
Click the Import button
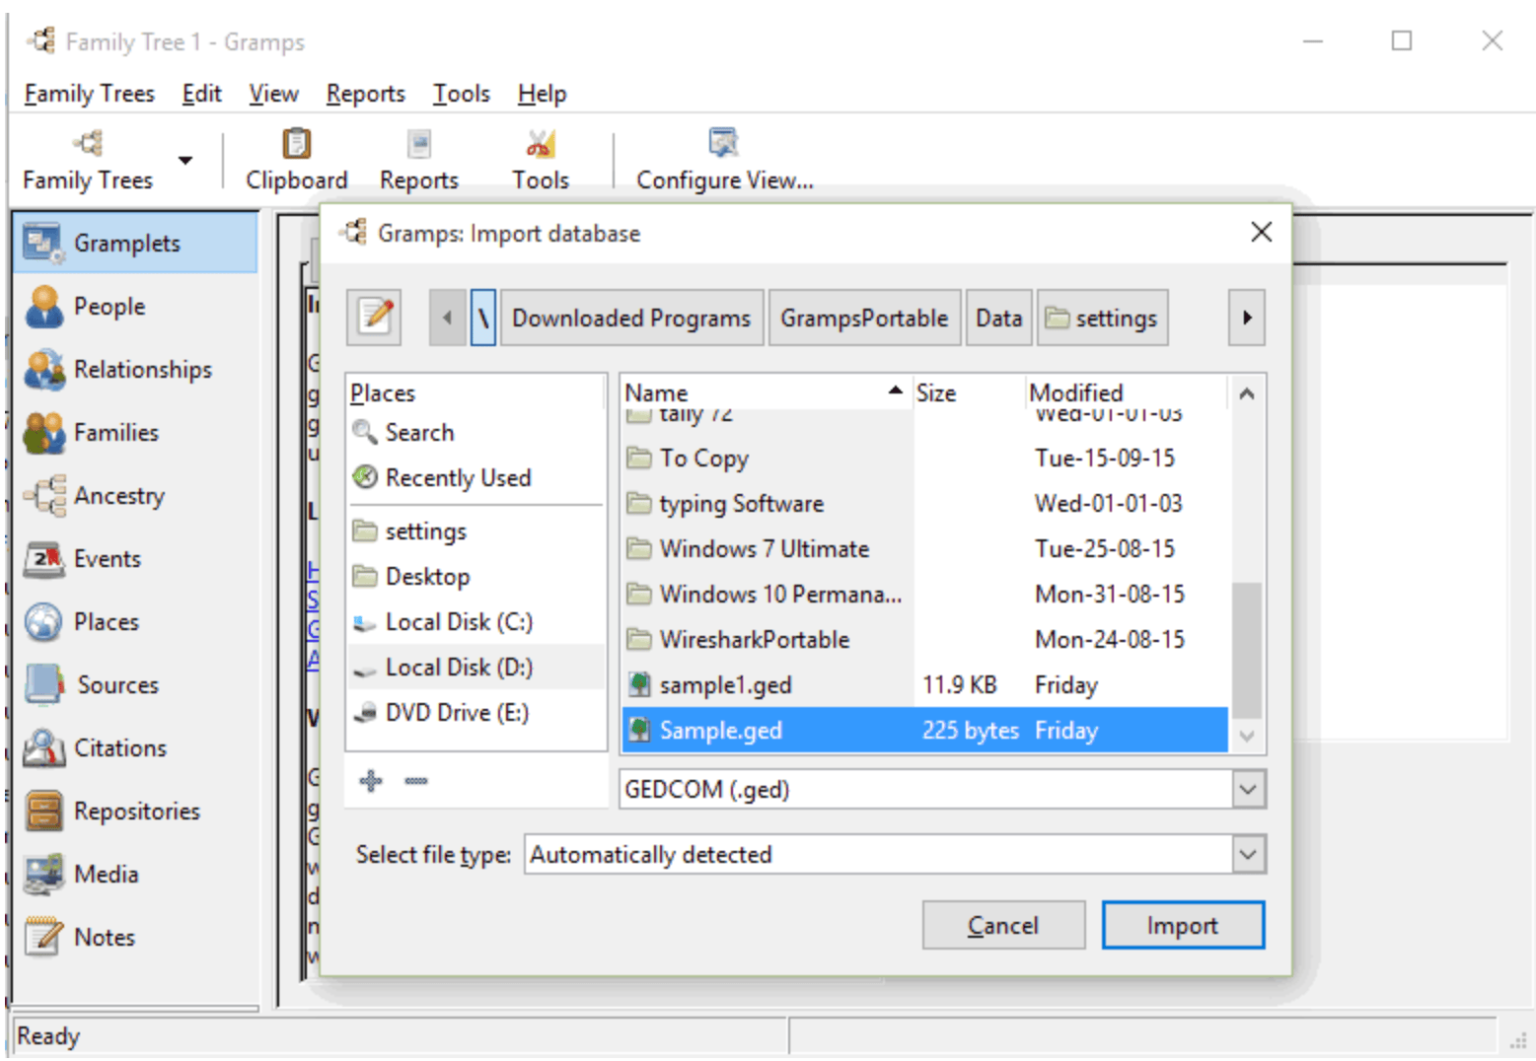[x=1182, y=925]
